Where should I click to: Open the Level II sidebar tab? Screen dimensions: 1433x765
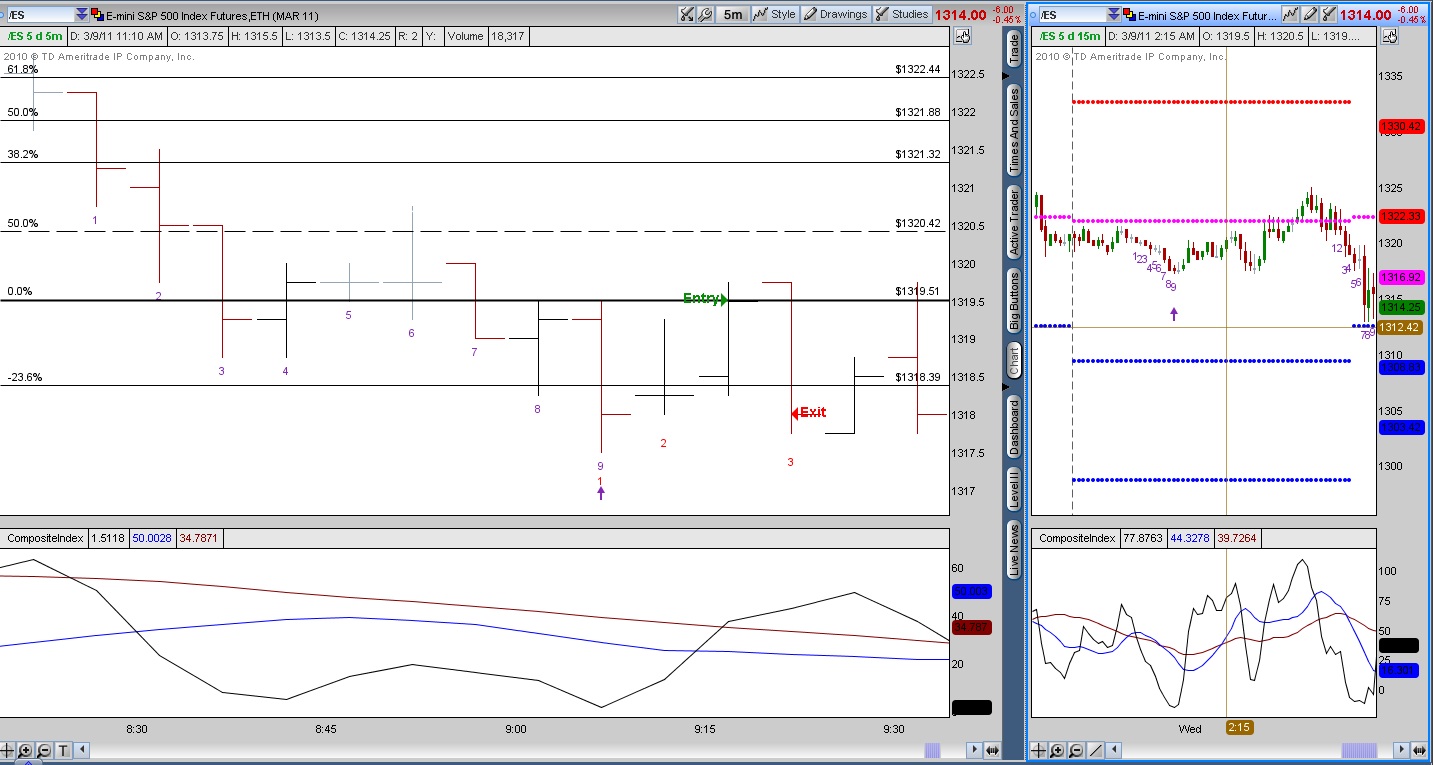[x=1013, y=489]
